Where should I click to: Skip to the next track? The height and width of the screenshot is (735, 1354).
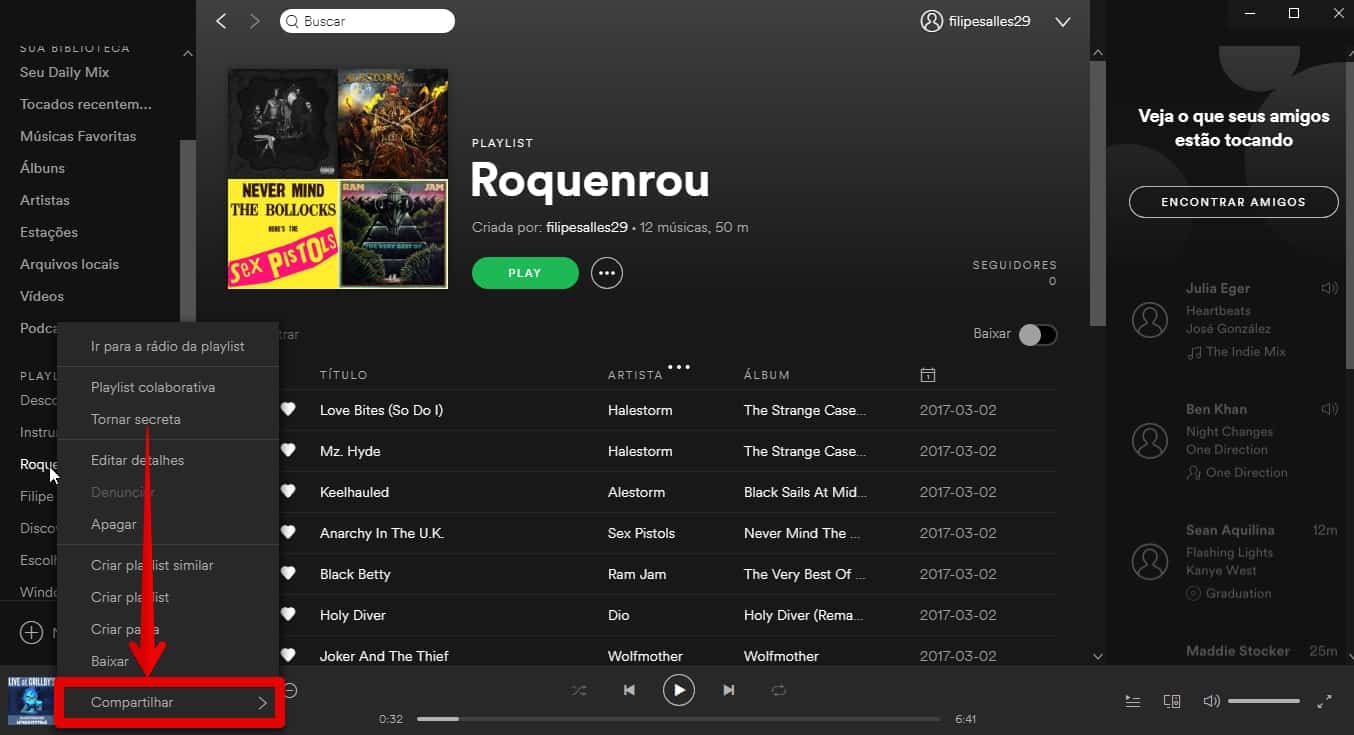click(x=729, y=690)
